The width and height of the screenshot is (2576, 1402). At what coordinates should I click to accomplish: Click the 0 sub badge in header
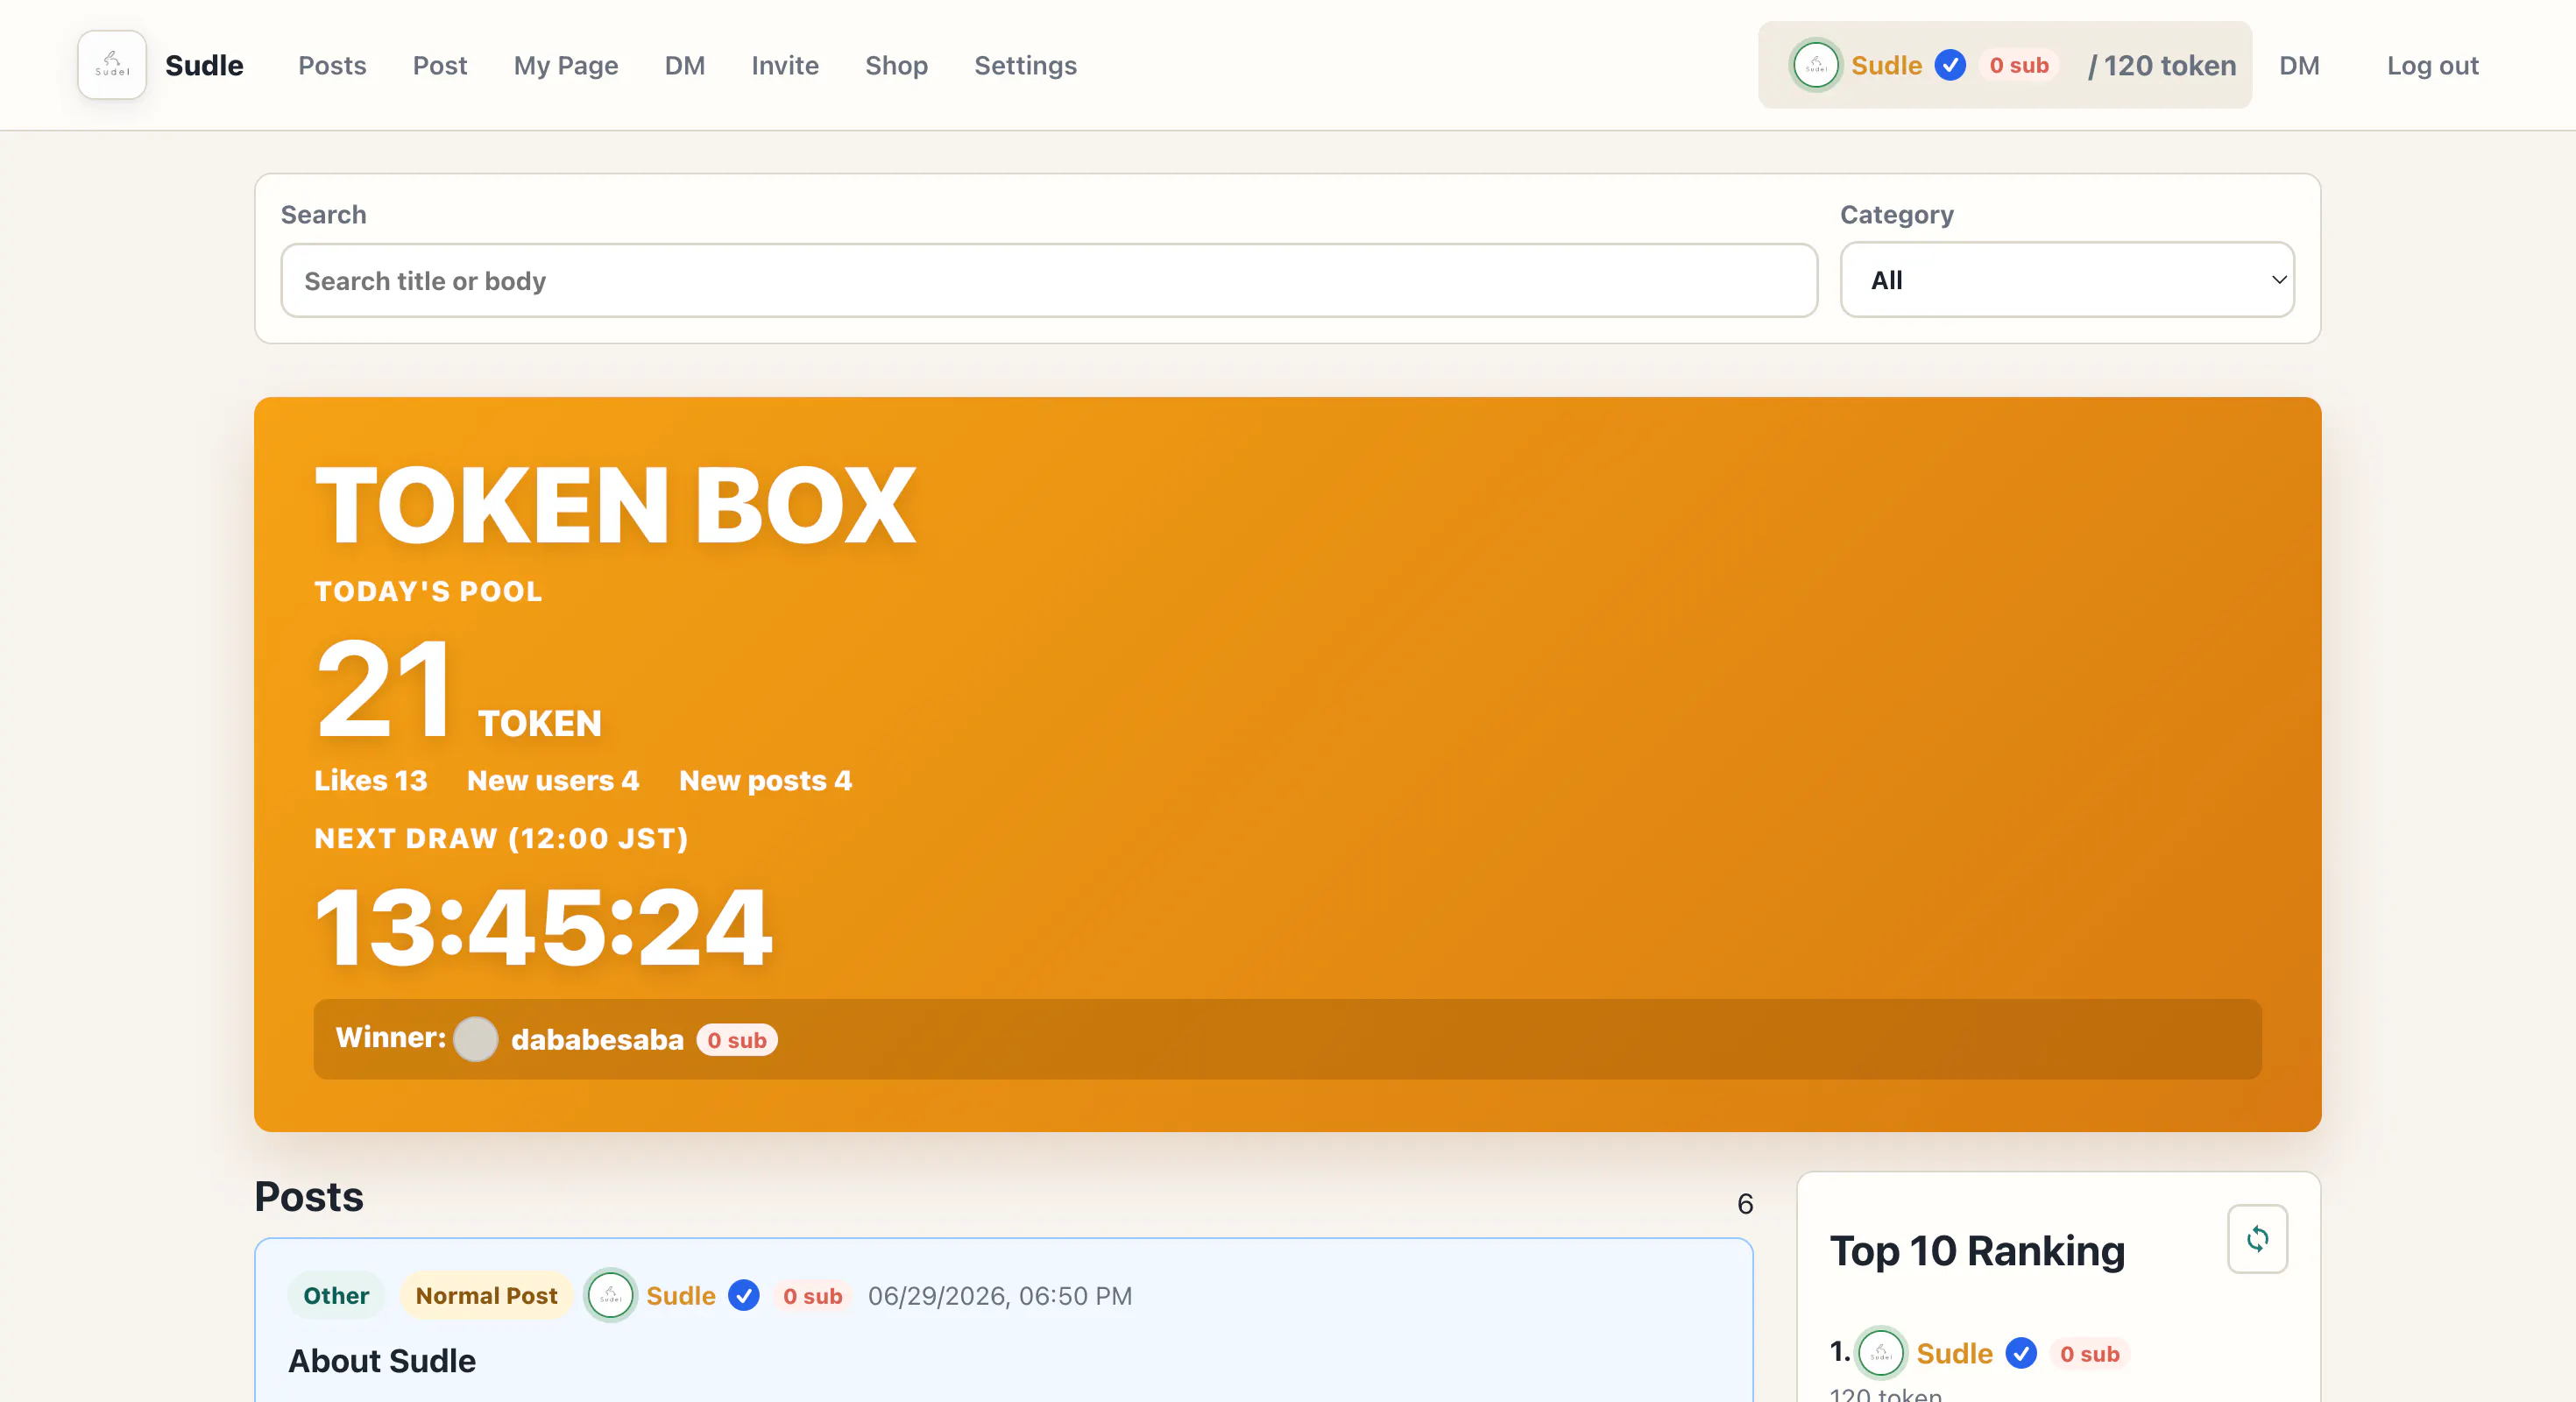point(2019,65)
